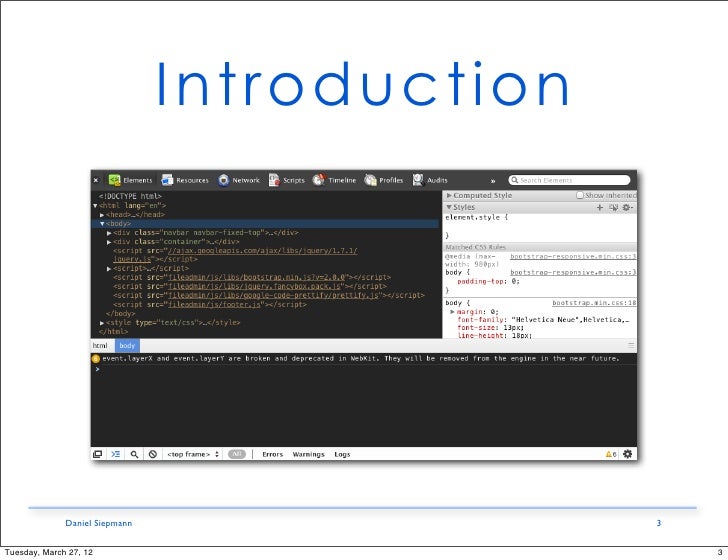Select the html breadcrumb
The height and width of the screenshot is (560, 728).
[100, 345]
